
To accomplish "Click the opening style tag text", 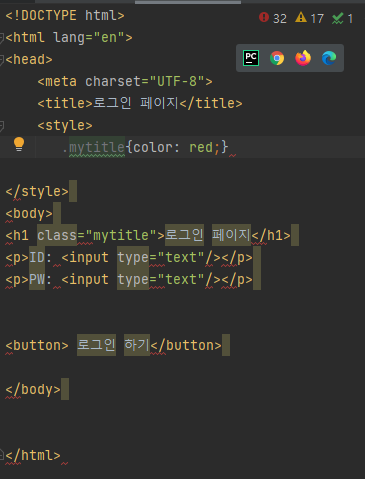I will (x=65, y=126).
